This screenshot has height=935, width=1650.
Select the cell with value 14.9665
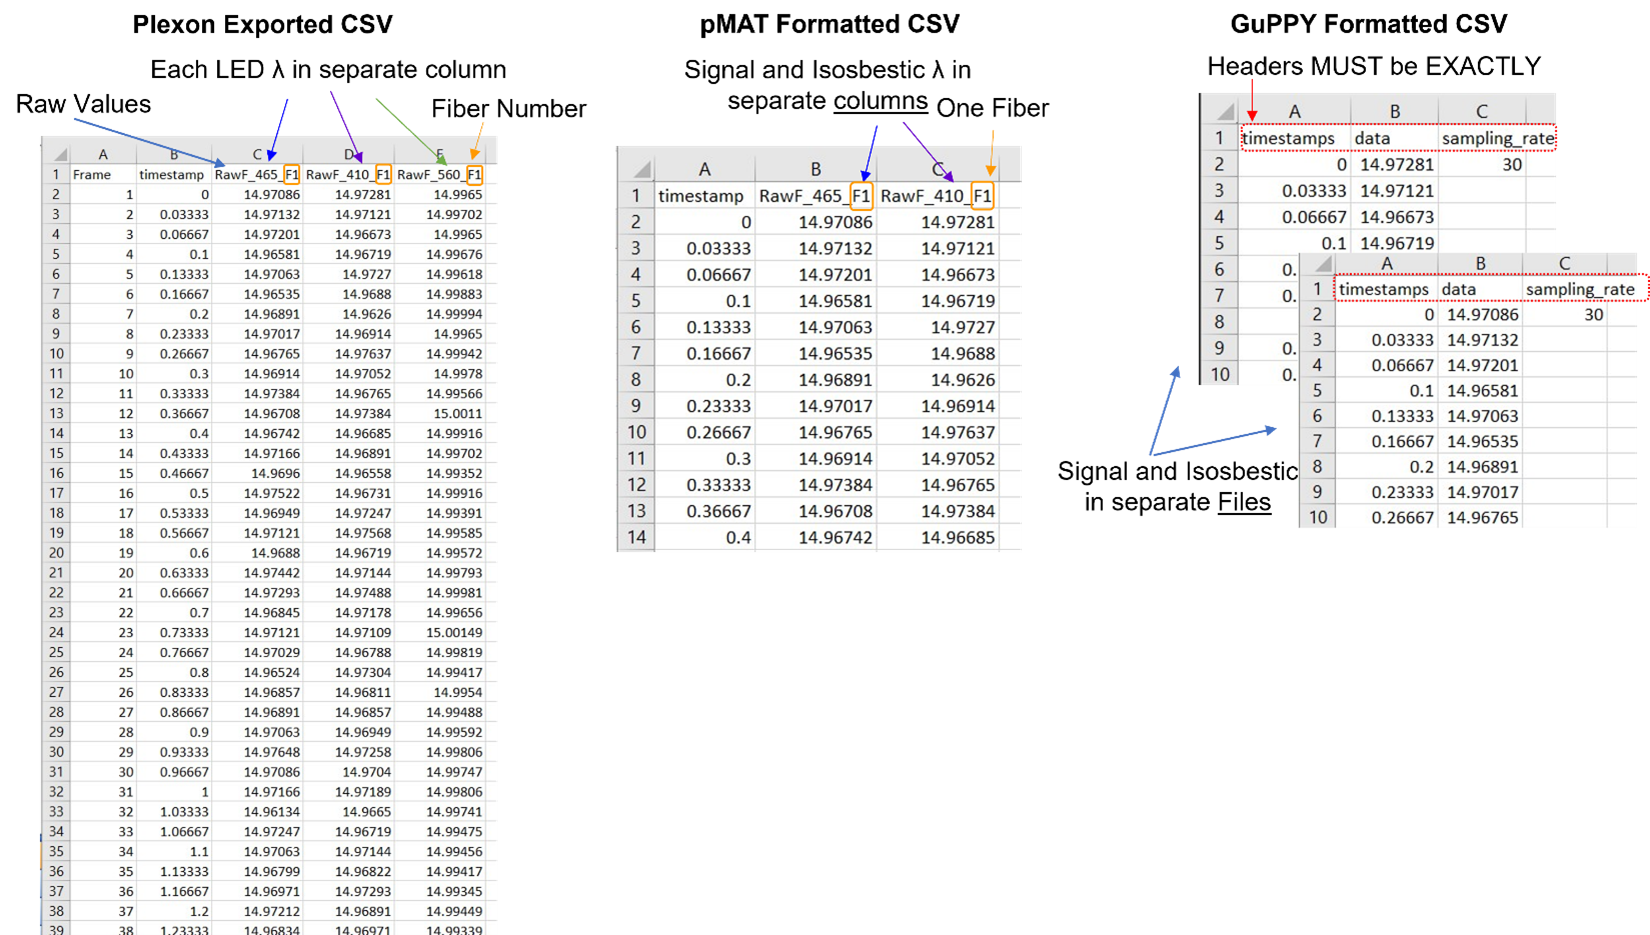tap(348, 811)
